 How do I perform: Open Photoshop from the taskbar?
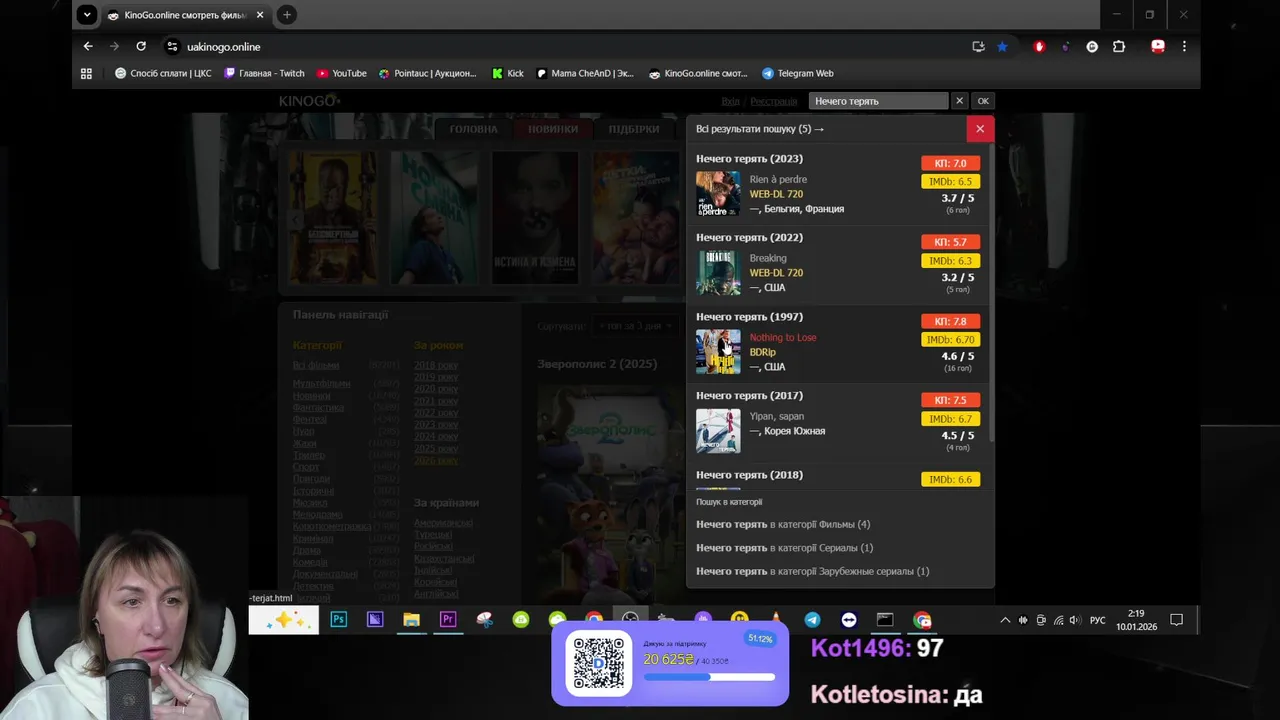tap(339, 620)
